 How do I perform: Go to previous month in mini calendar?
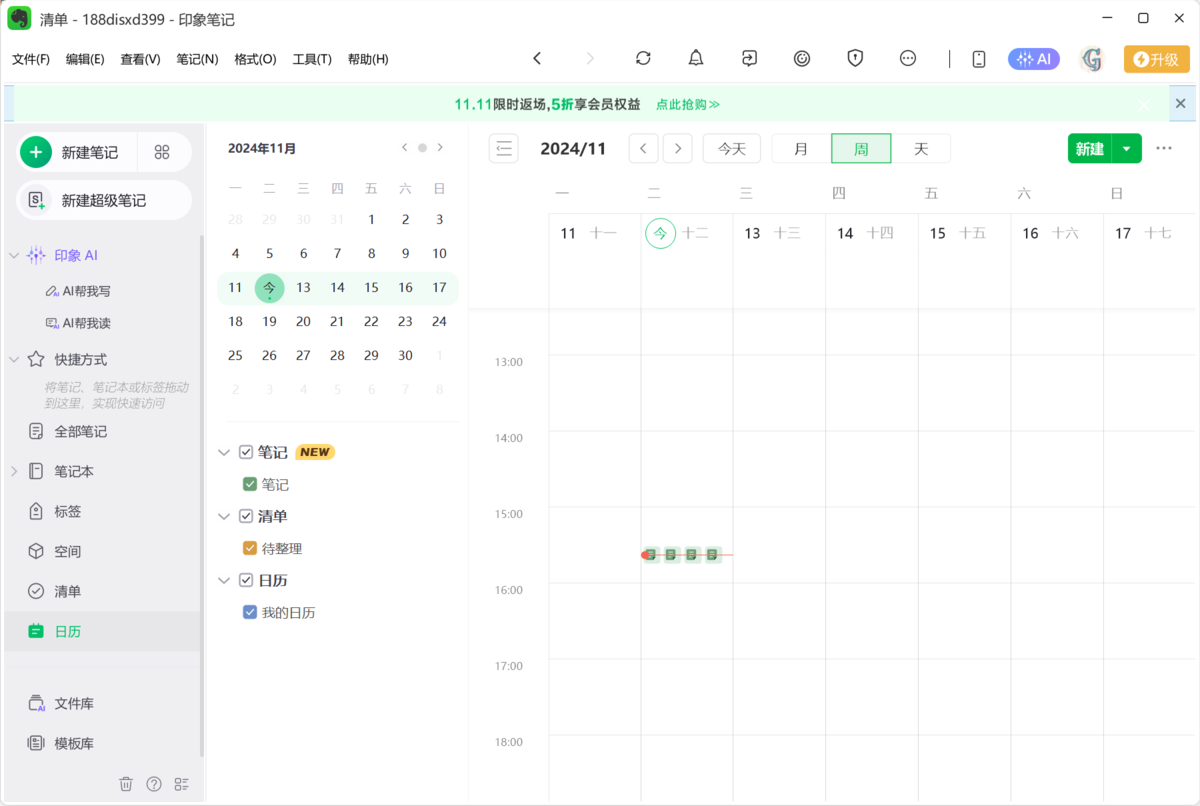pos(404,147)
